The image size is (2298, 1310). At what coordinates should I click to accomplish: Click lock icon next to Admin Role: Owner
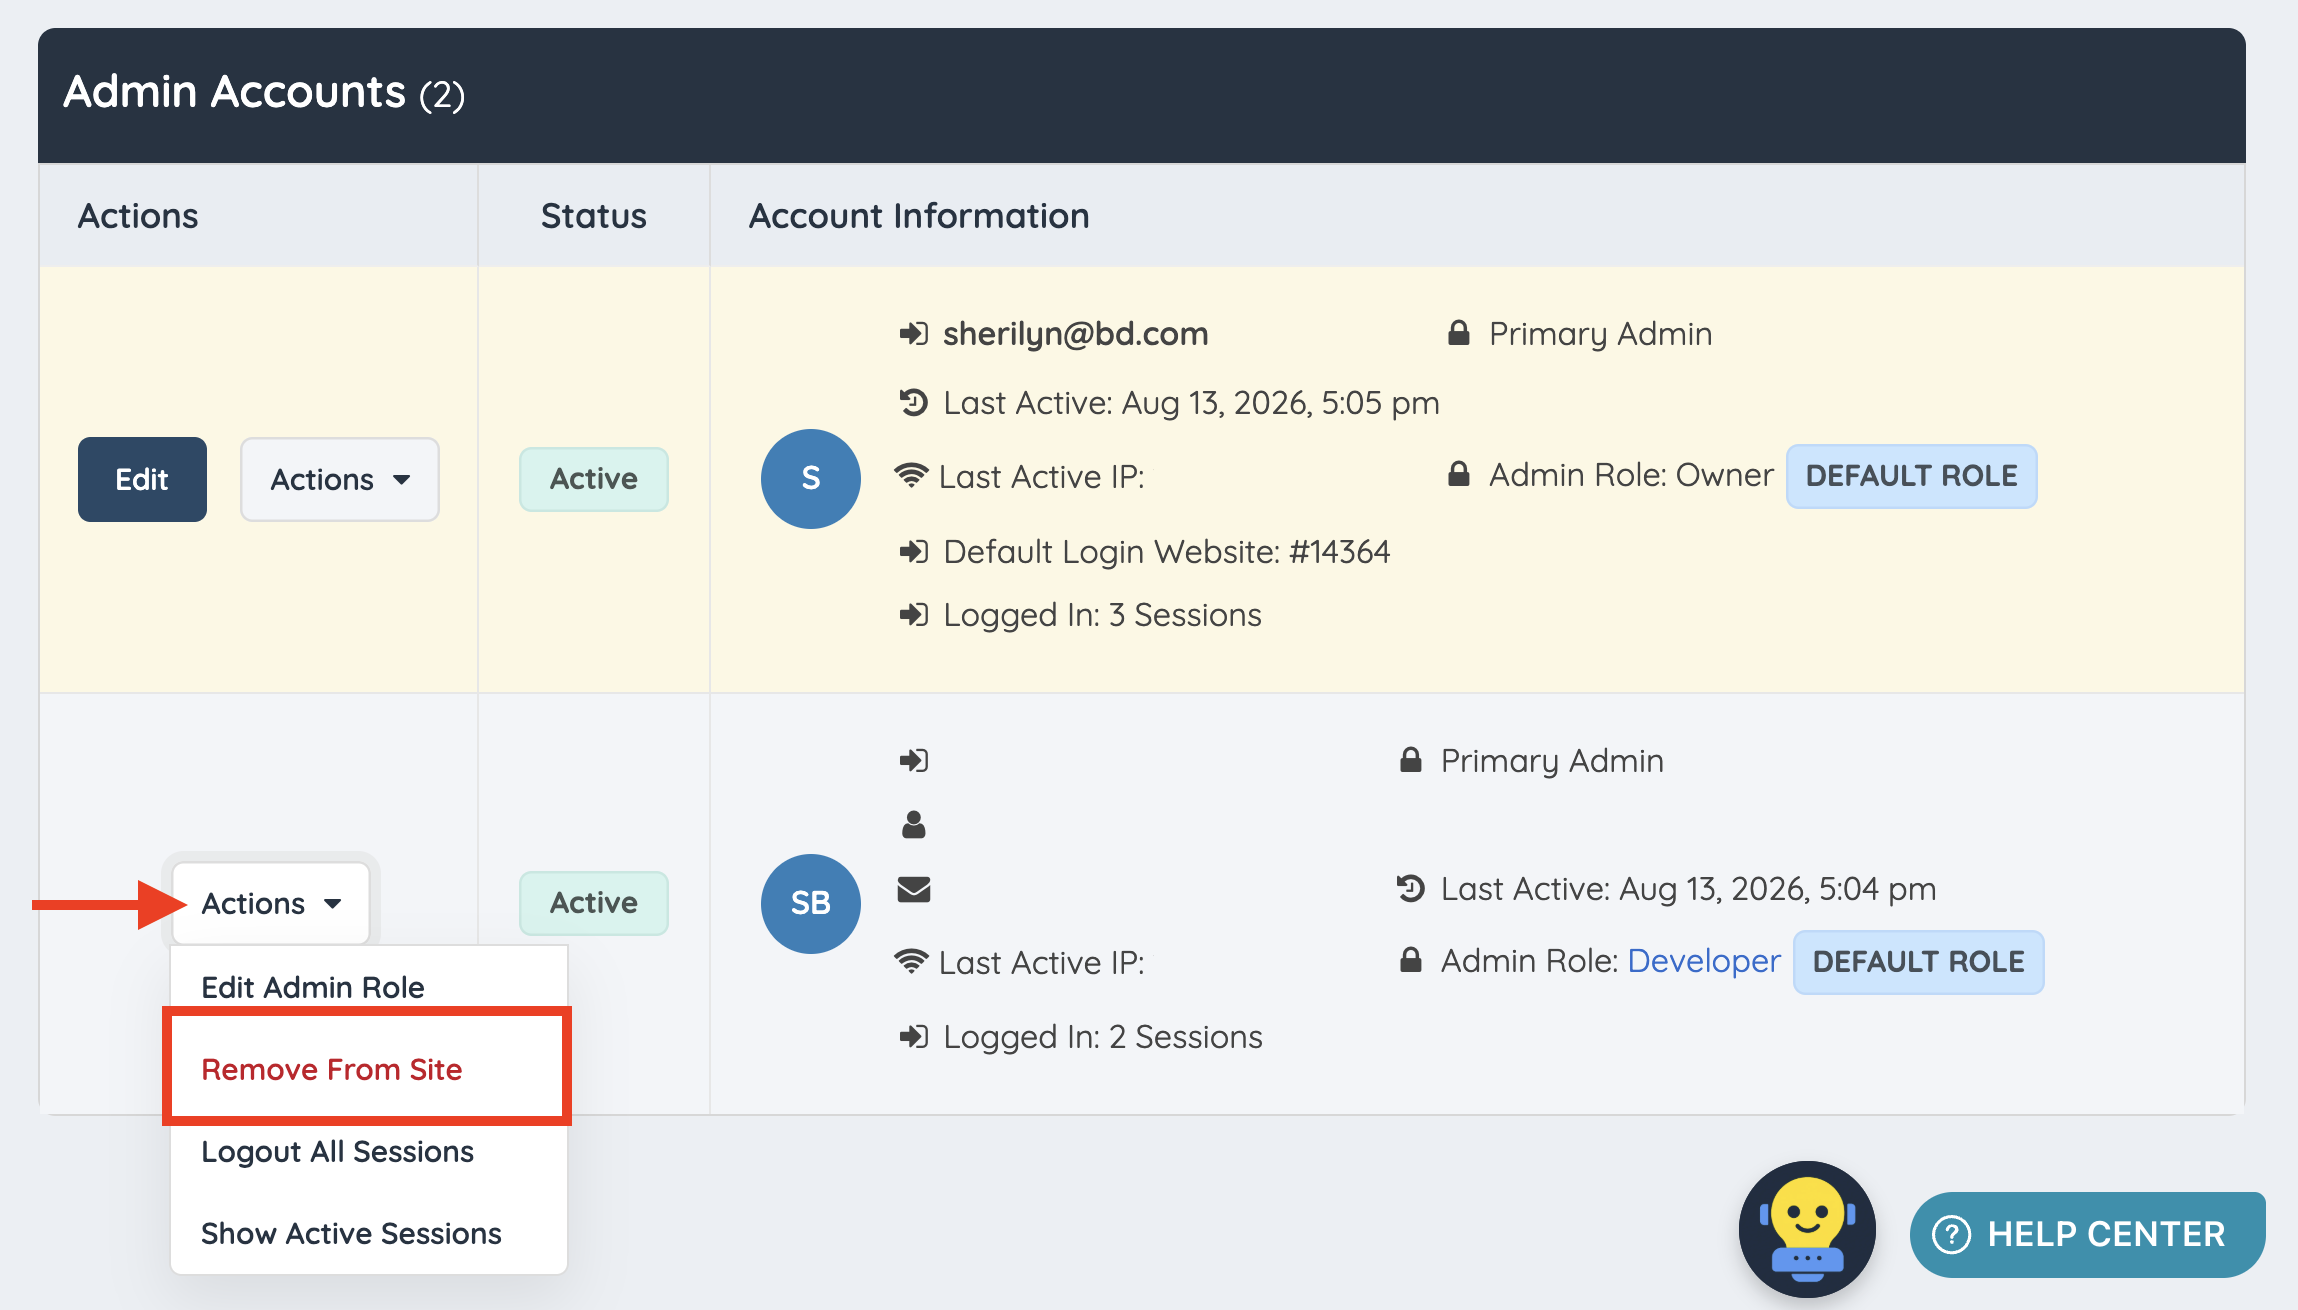coord(1459,474)
